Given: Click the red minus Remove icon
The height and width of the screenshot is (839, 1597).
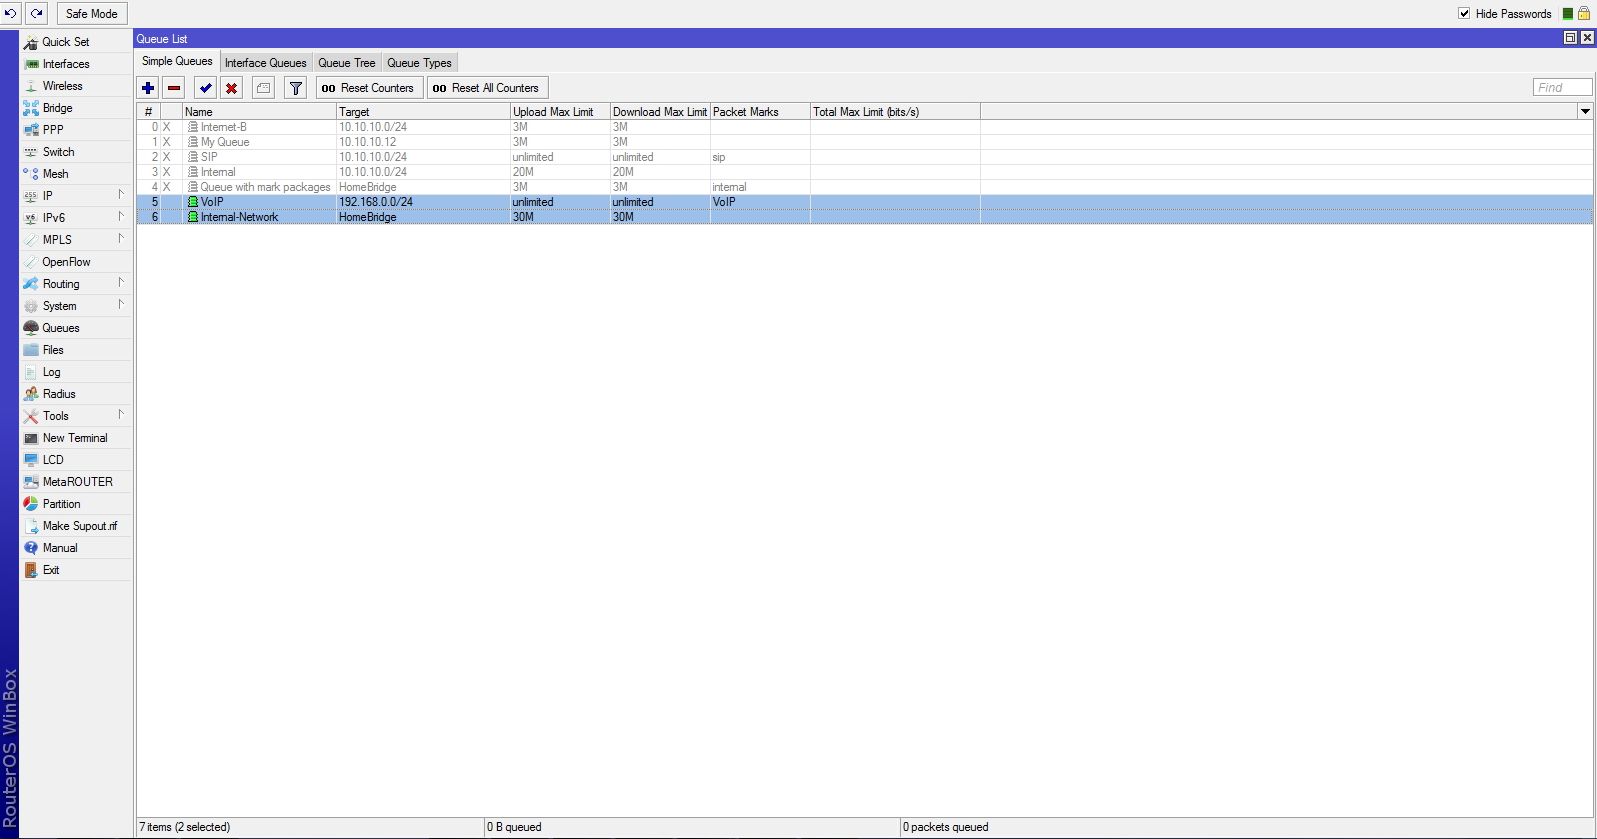Looking at the screenshot, I should [x=174, y=88].
